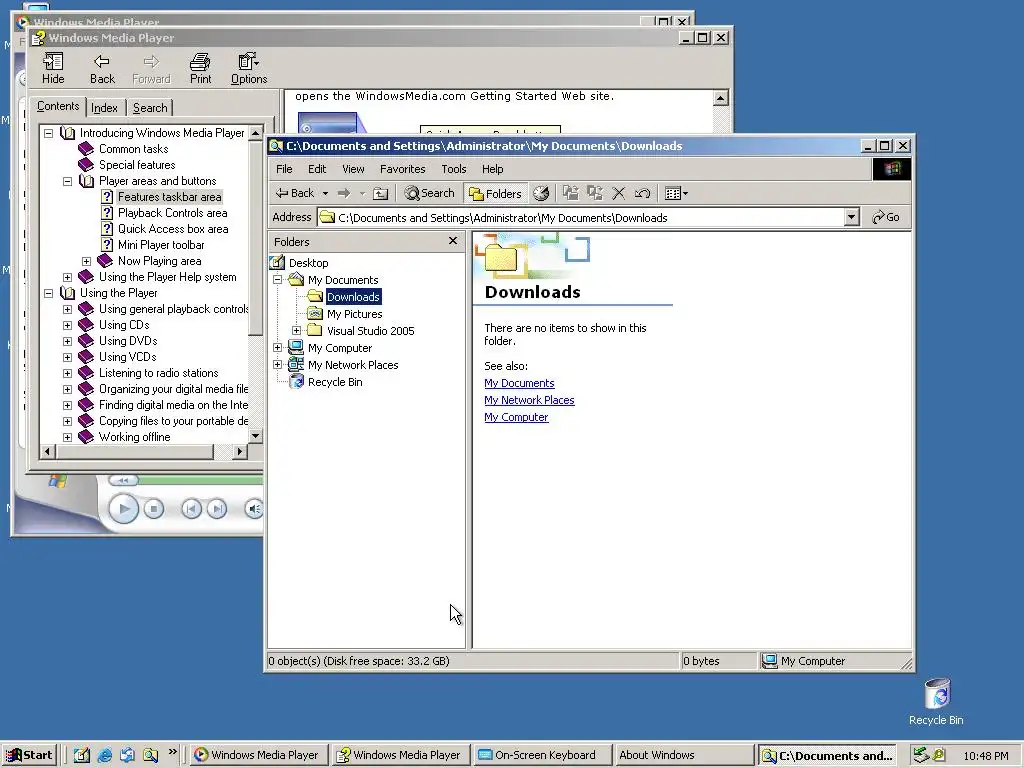Open Search in the Explorer toolbar
The height and width of the screenshot is (768, 1024).
tap(429, 193)
